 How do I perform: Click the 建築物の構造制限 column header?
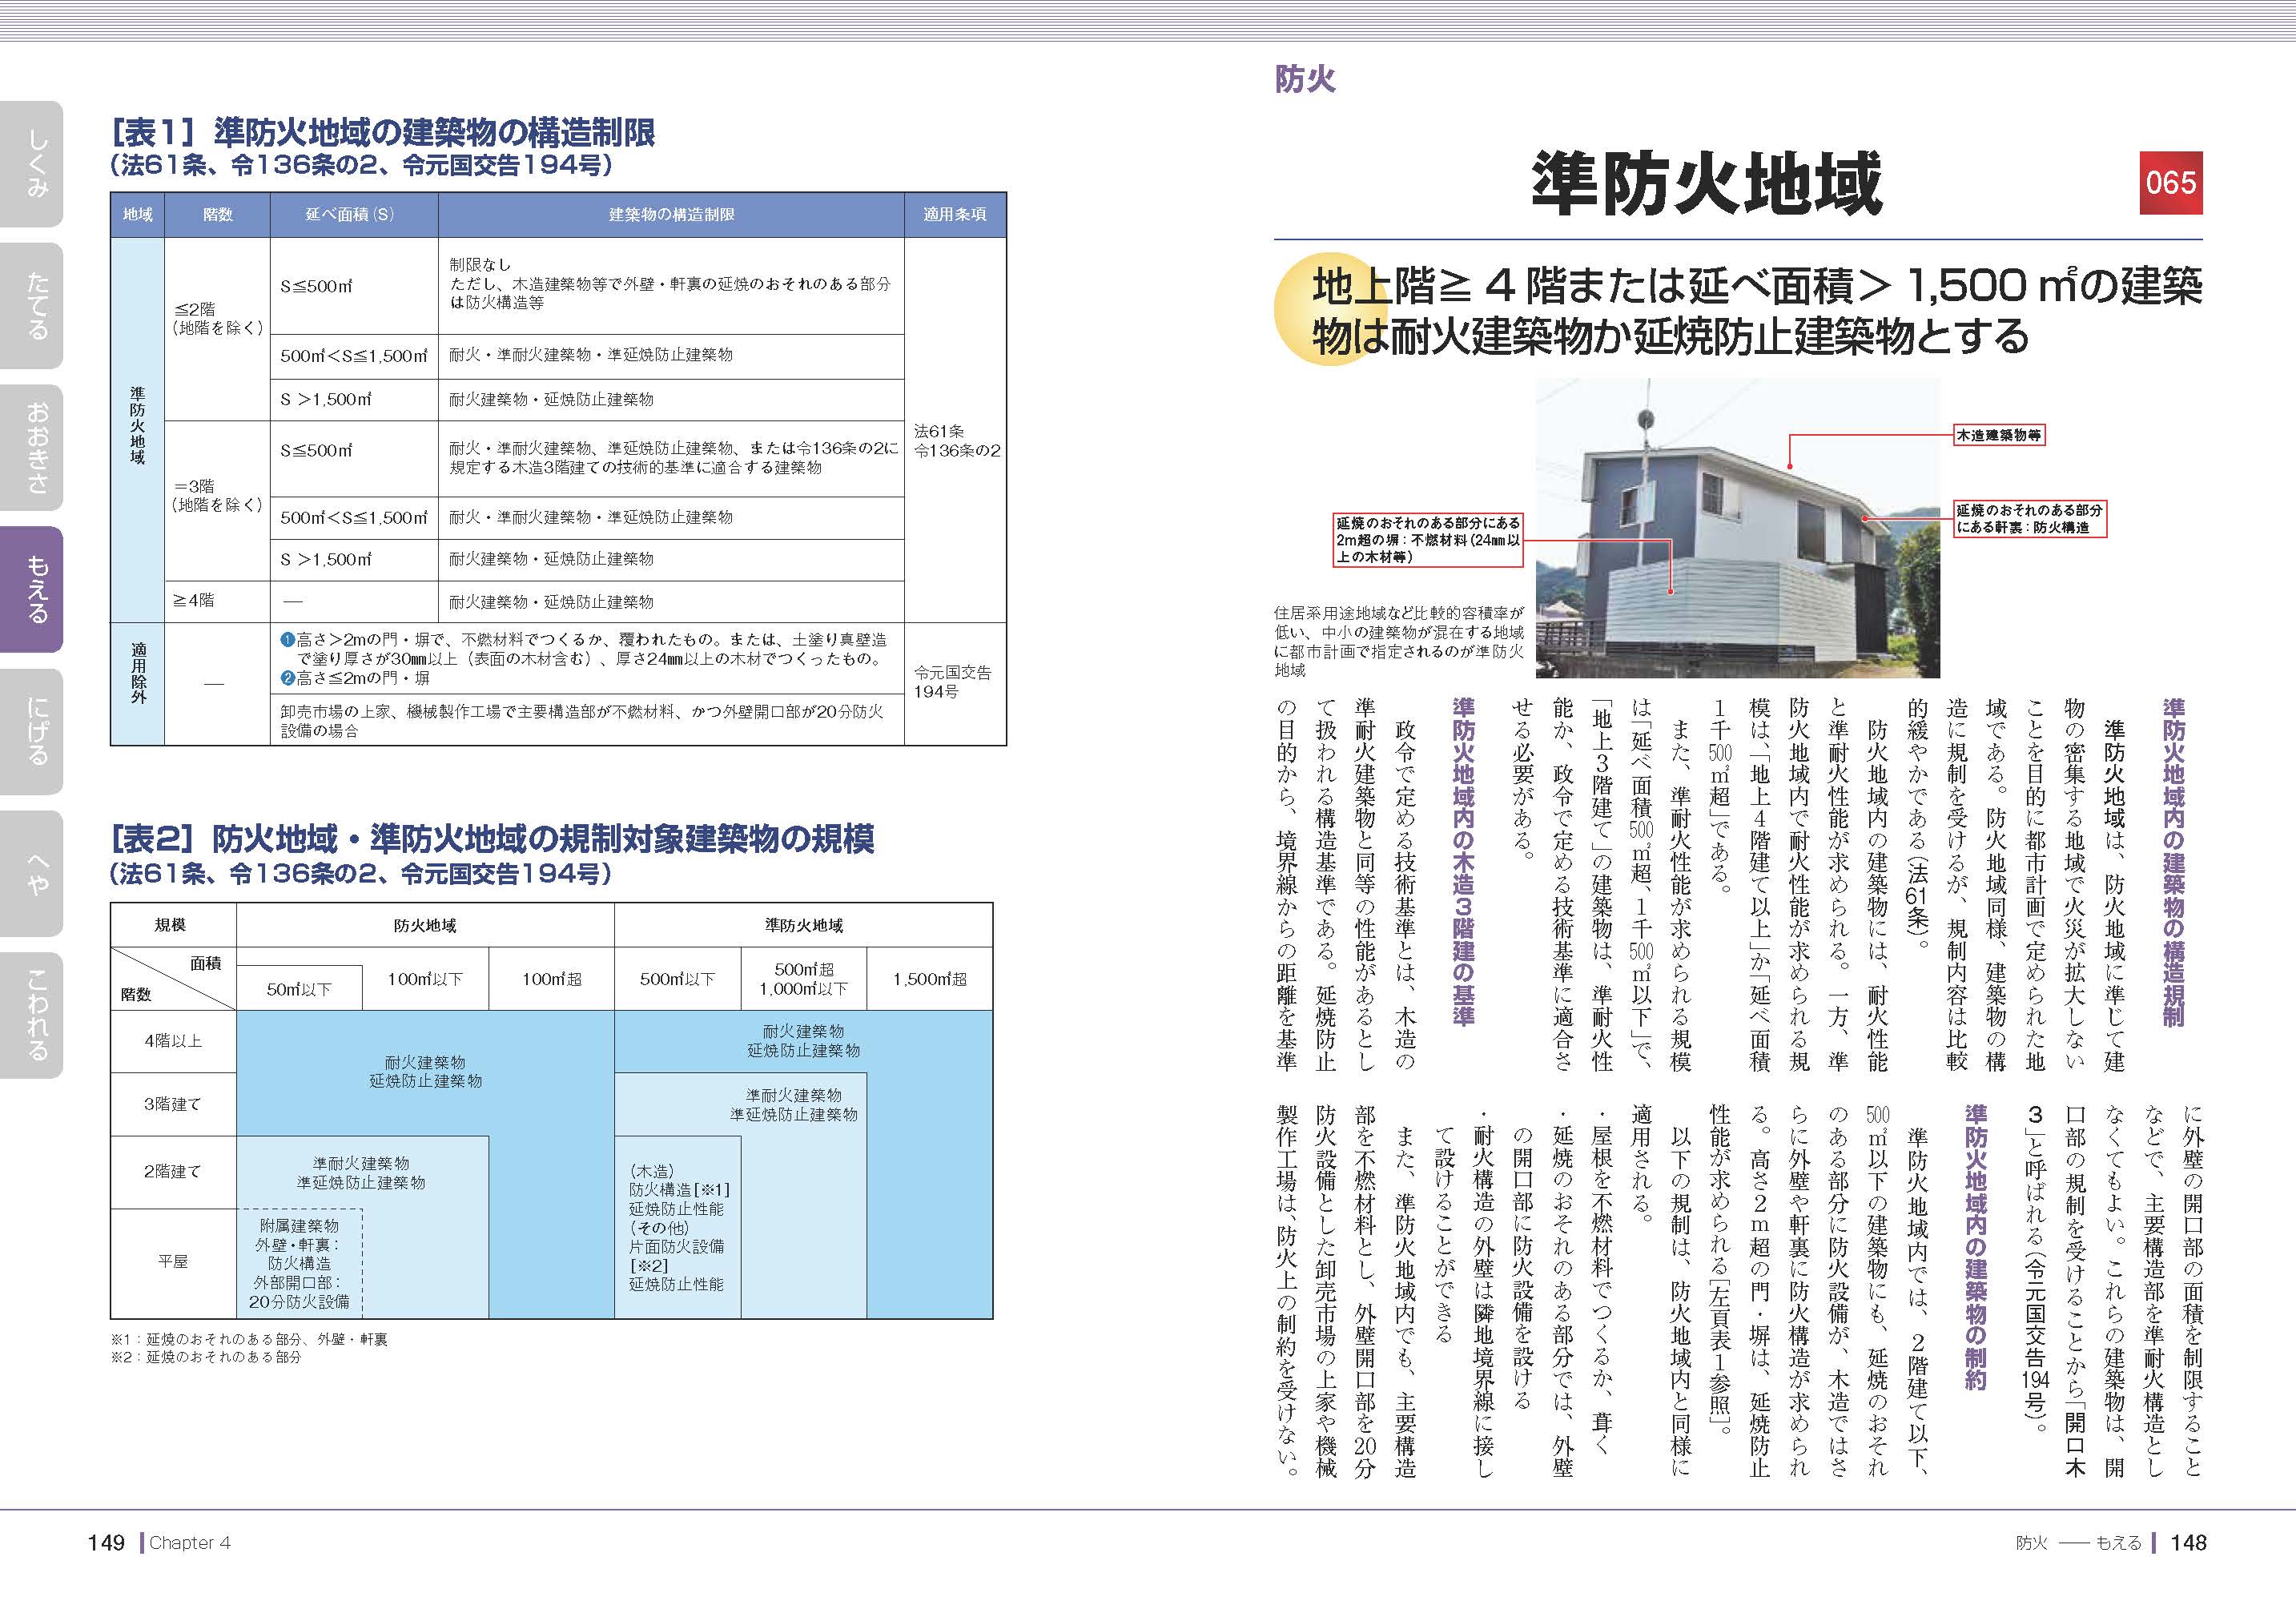671,215
